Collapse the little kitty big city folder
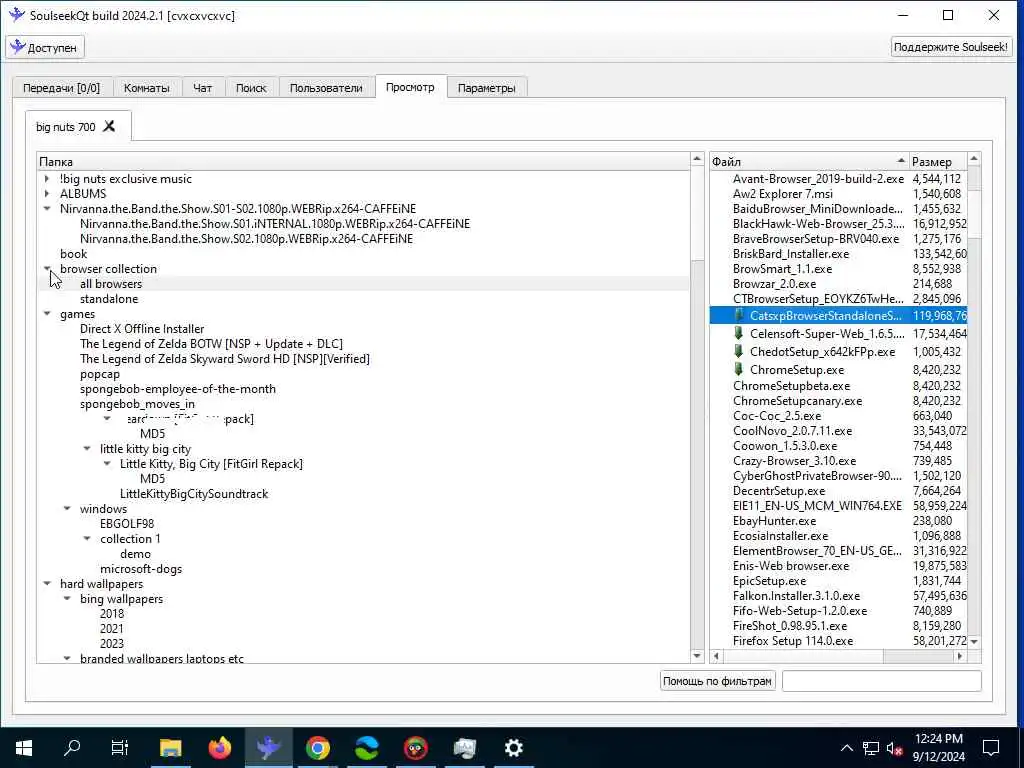 point(87,449)
